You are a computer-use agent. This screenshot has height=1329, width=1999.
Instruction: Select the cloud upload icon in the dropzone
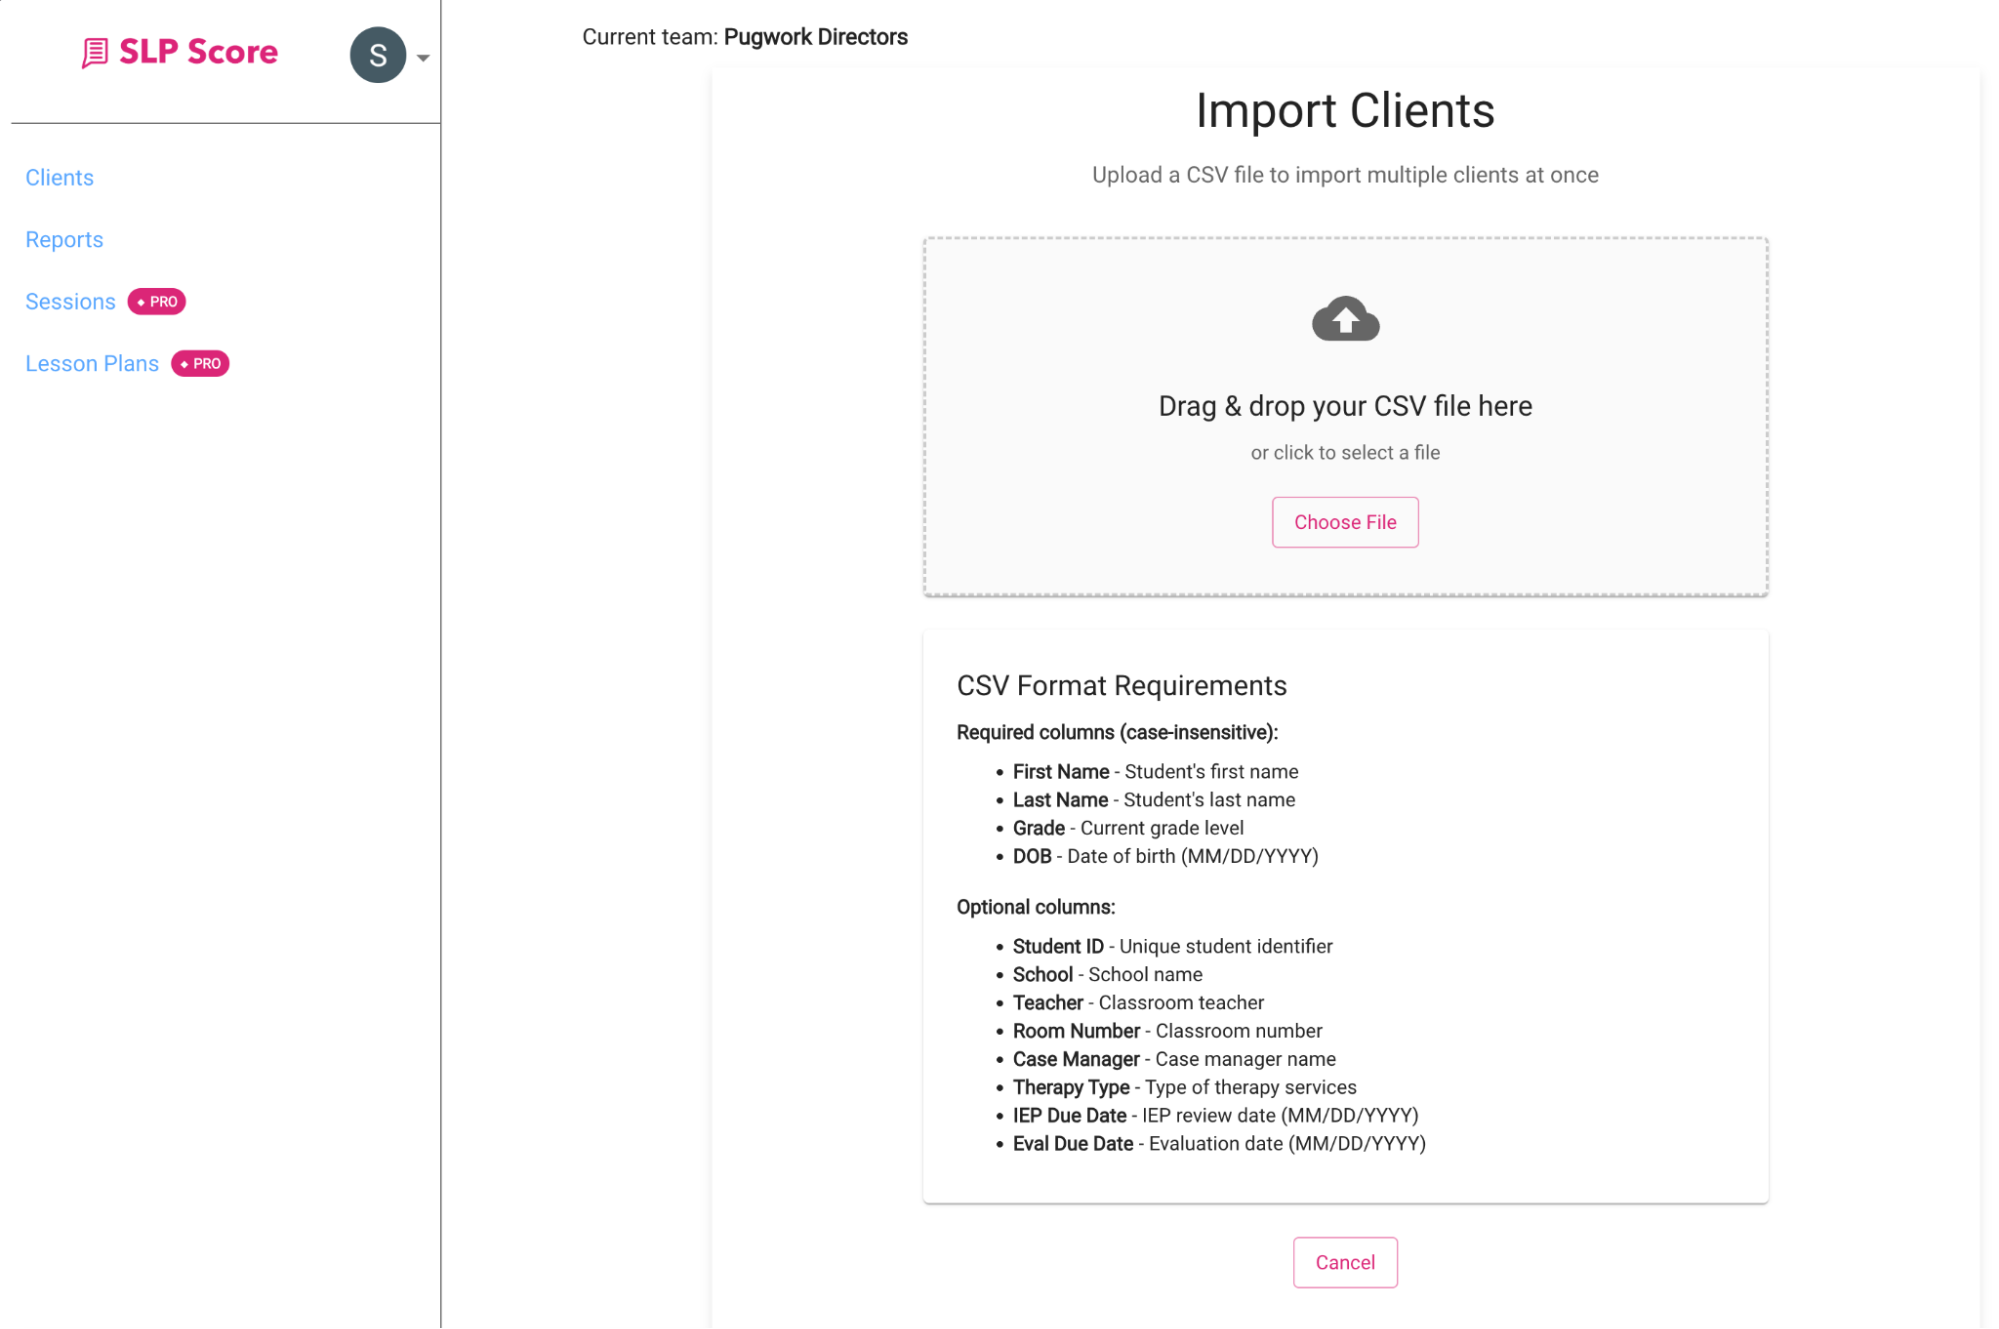click(1344, 319)
